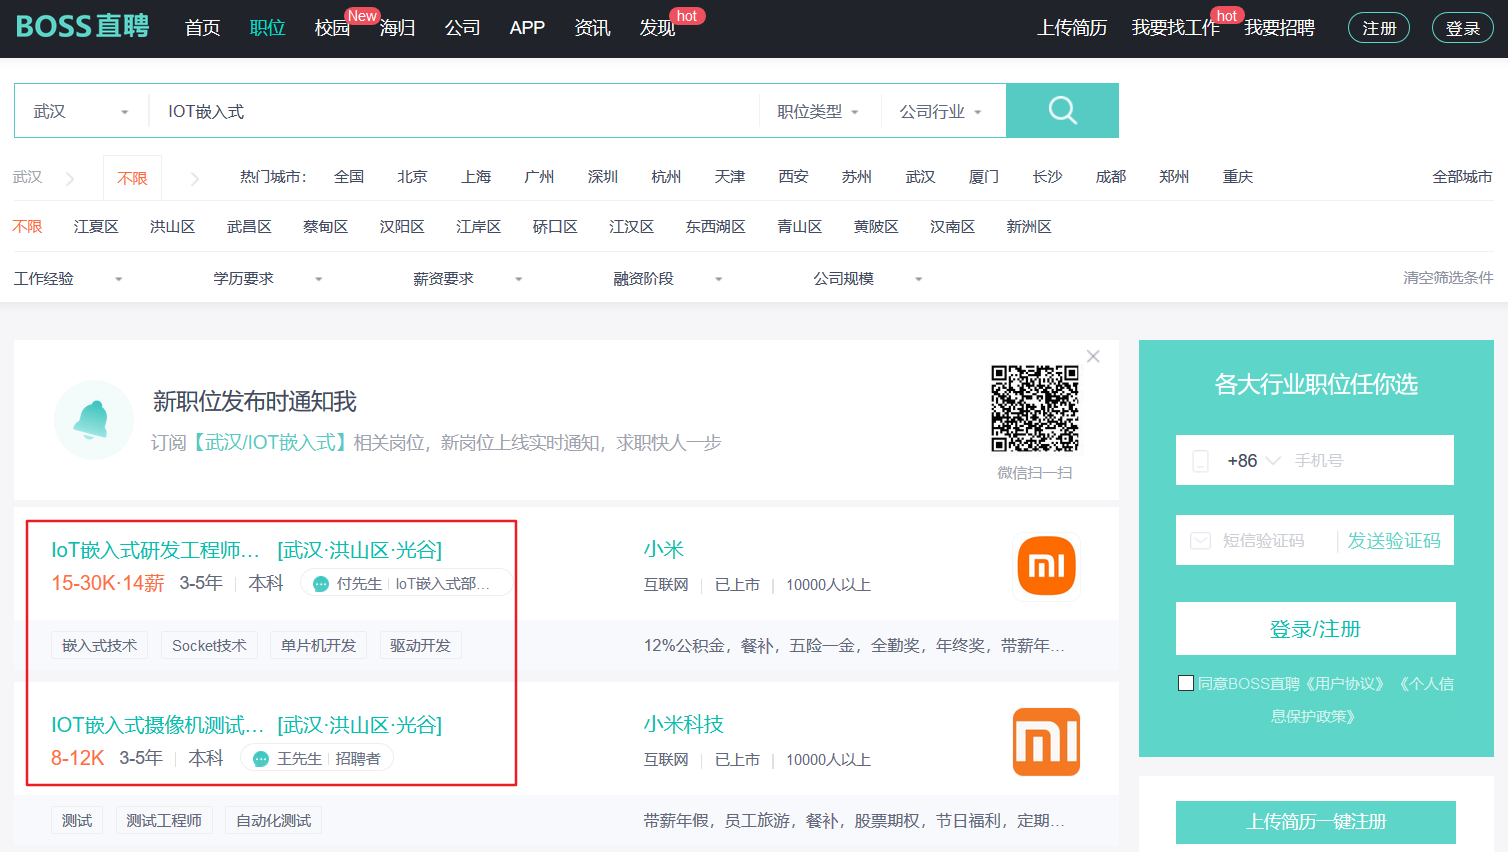
Task: Open 海归 in the top navigation
Action: 397,28
